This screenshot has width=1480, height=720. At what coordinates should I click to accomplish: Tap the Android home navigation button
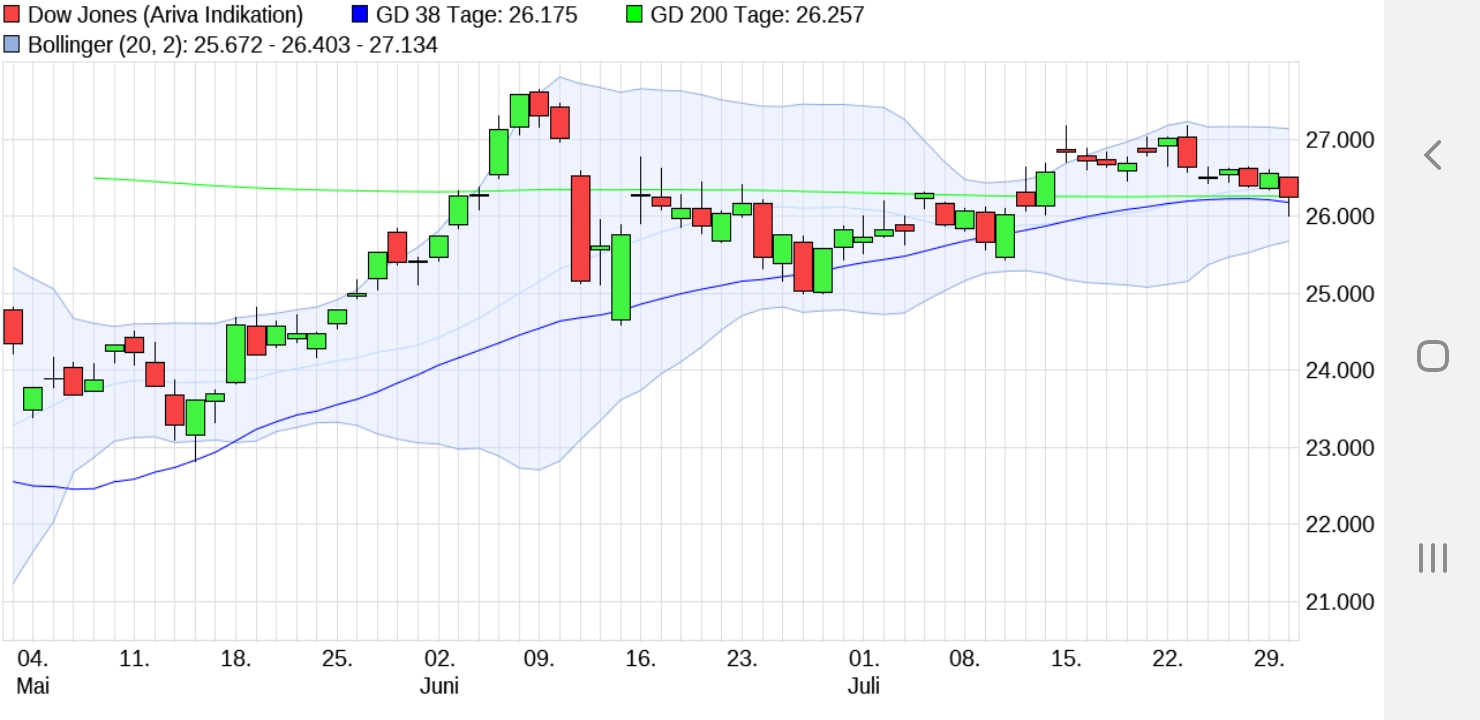(x=1433, y=356)
